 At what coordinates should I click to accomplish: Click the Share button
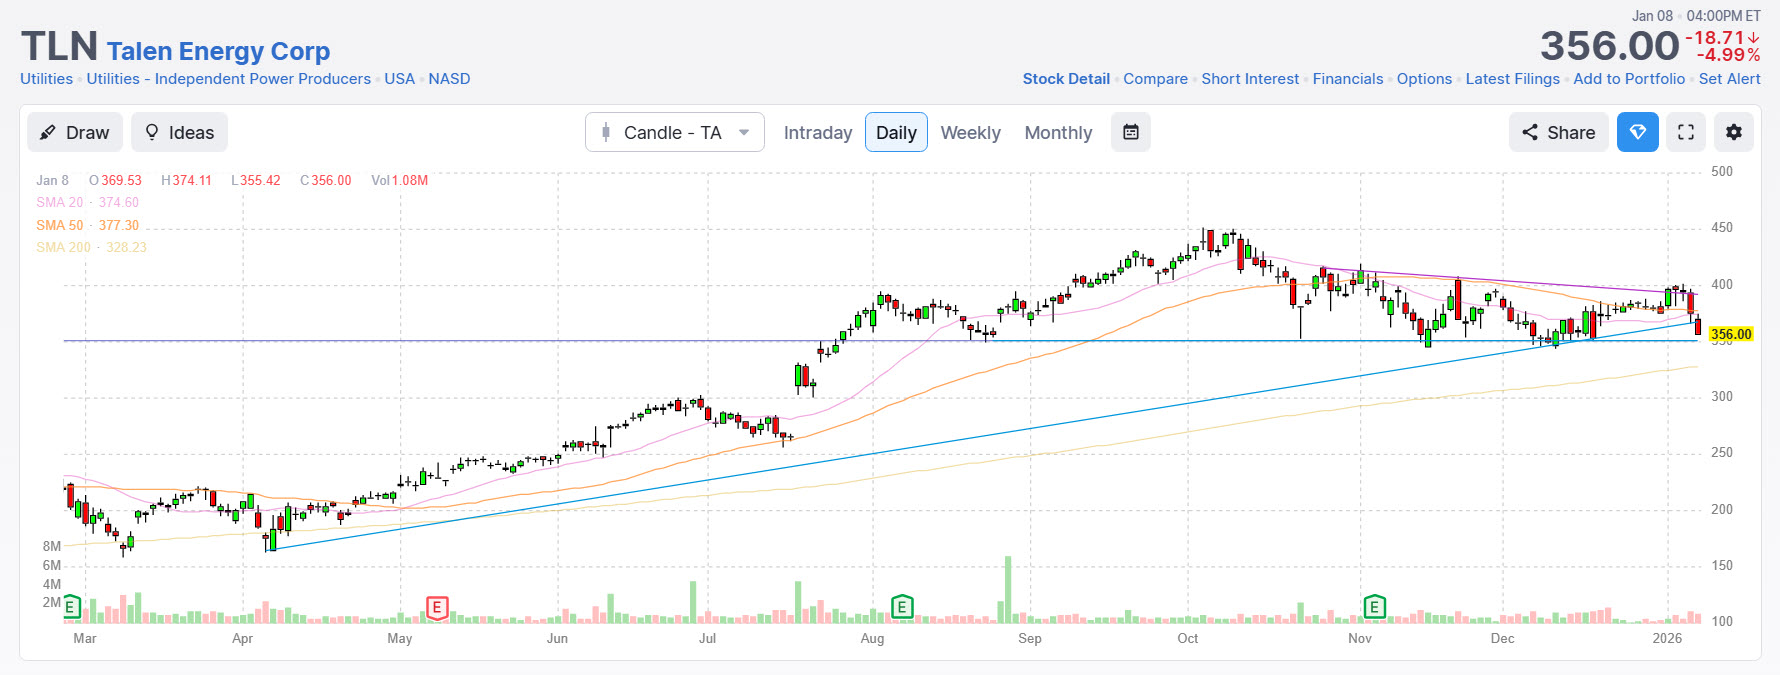point(1558,132)
